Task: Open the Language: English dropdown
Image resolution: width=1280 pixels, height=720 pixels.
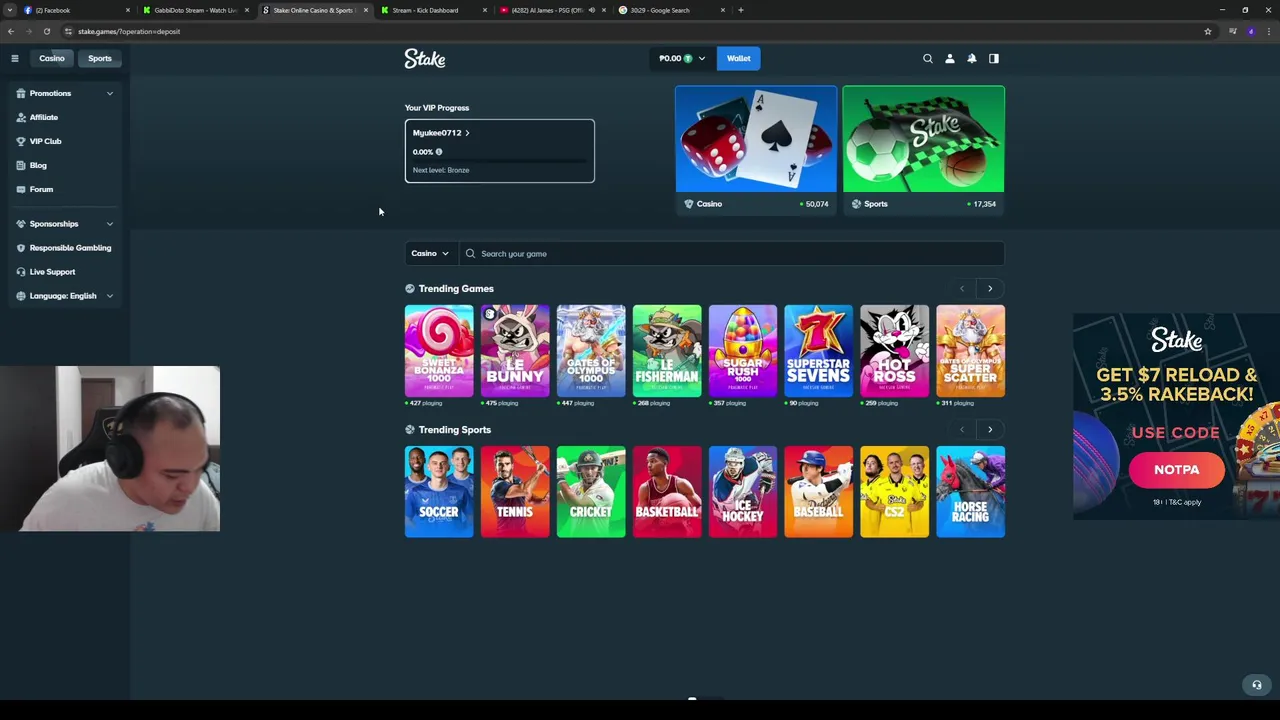Action: pyautogui.click(x=65, y=296)
